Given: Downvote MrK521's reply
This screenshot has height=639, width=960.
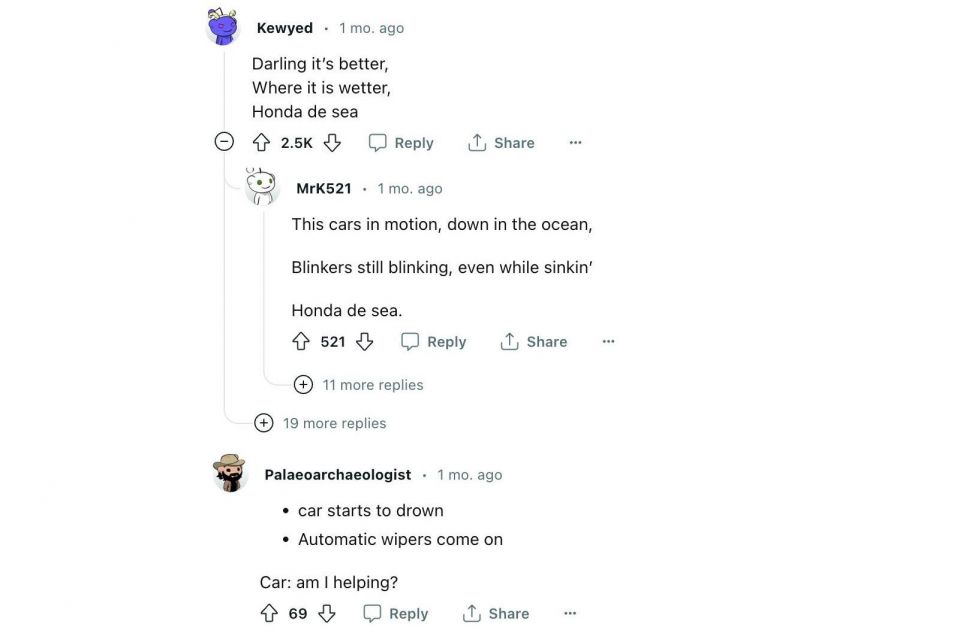Looking at the screenshot, I should (x=365, y=342).
